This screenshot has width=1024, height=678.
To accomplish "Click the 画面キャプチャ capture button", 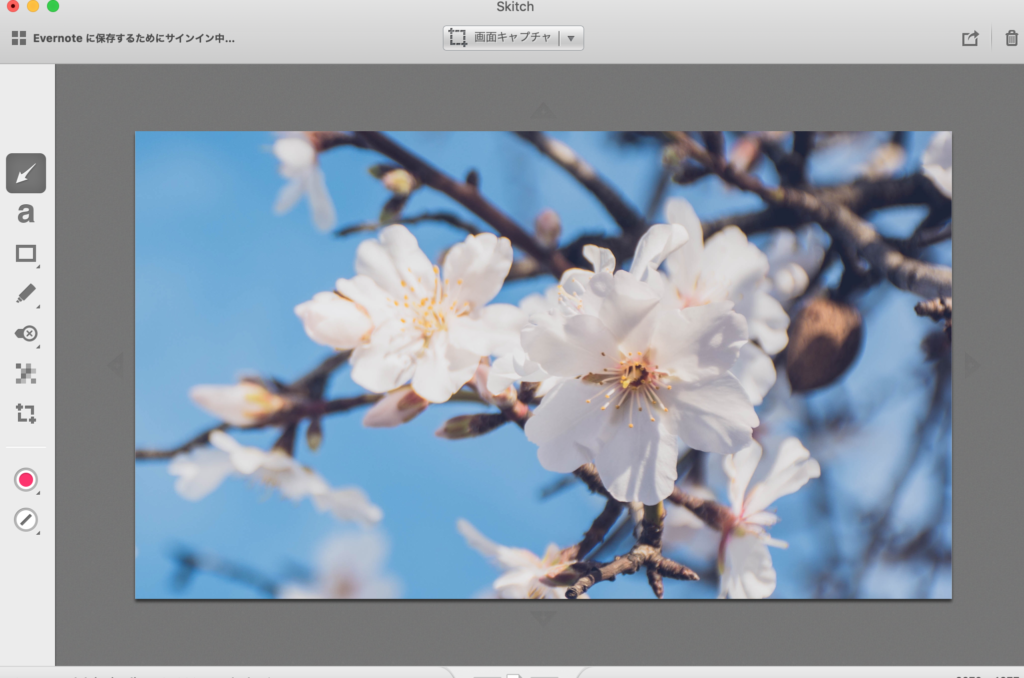I will click(x=500, y=38).
